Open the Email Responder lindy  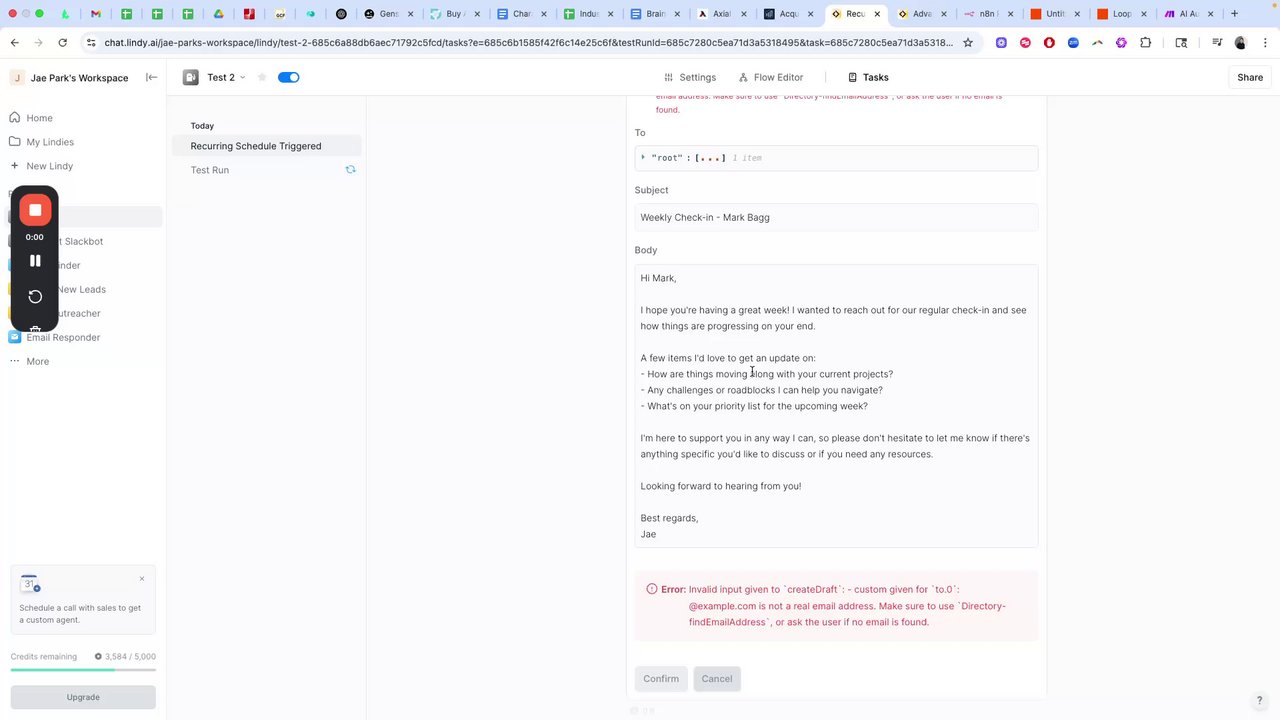tap(63, 337)
